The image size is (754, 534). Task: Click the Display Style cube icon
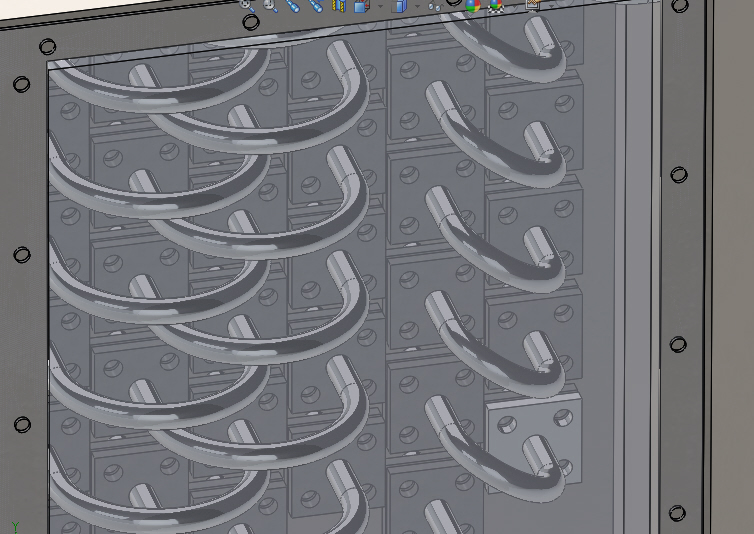point(400,5)
